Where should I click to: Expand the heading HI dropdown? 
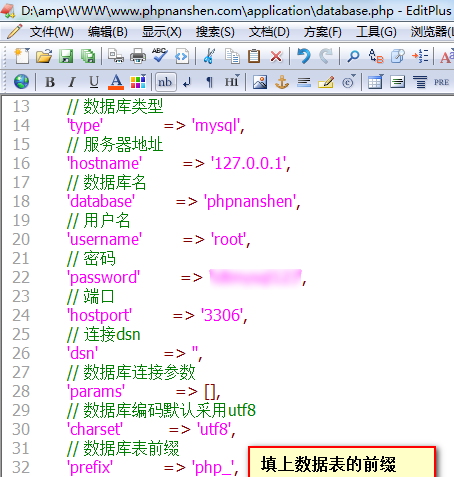point(232,81)
